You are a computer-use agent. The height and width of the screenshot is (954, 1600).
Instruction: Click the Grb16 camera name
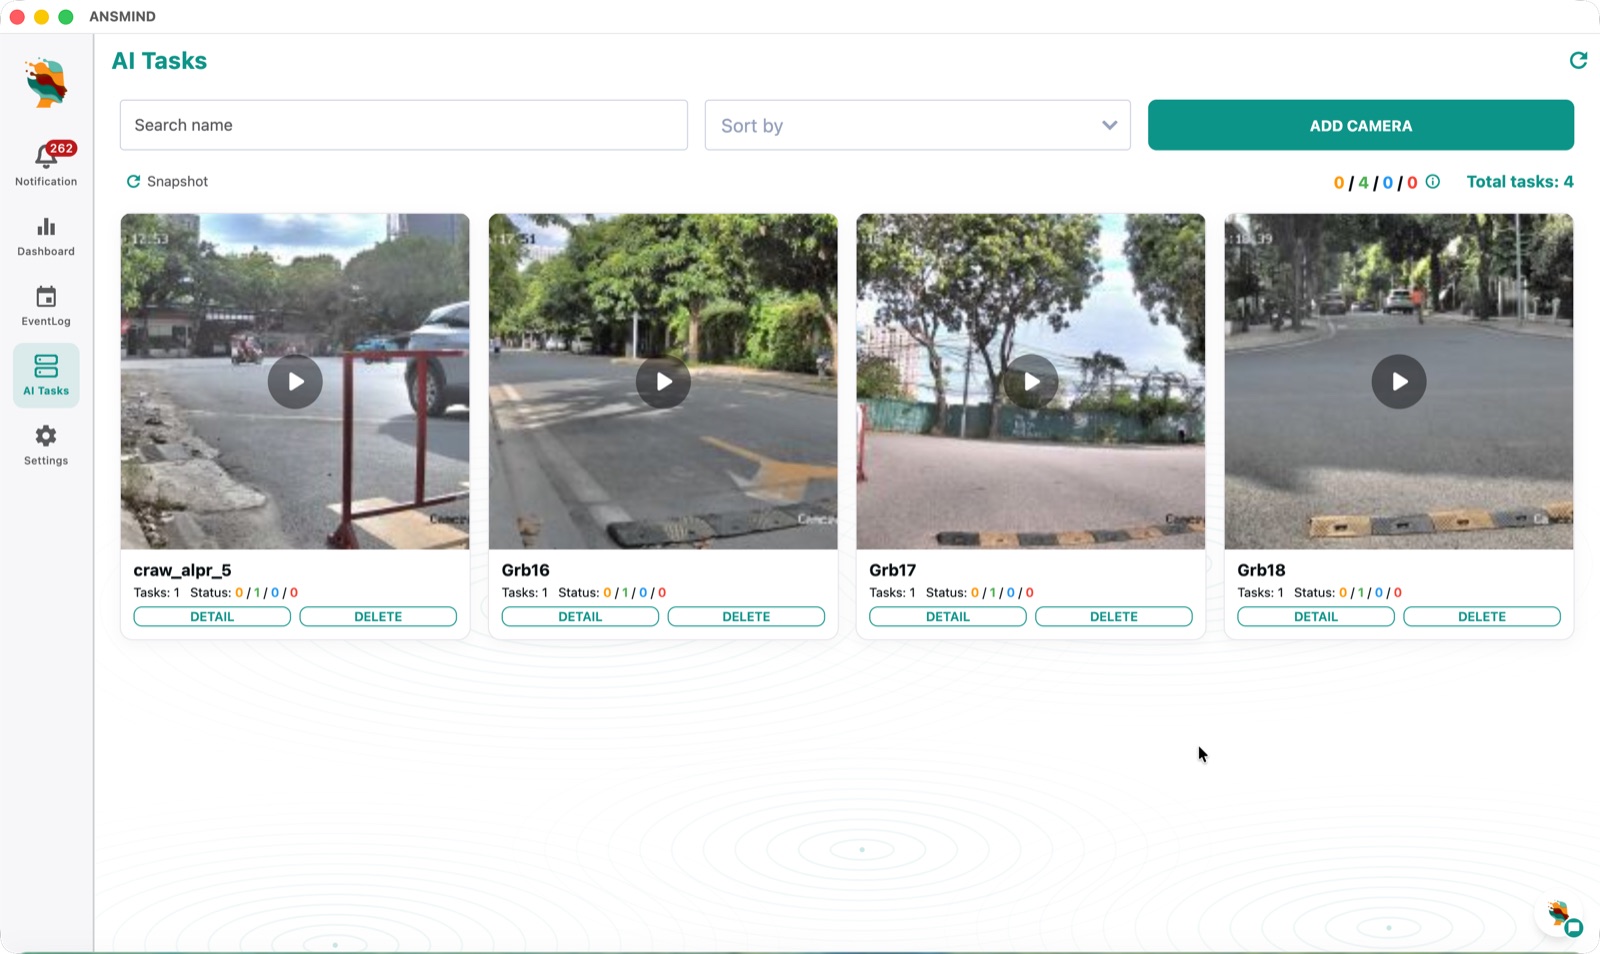525,570
